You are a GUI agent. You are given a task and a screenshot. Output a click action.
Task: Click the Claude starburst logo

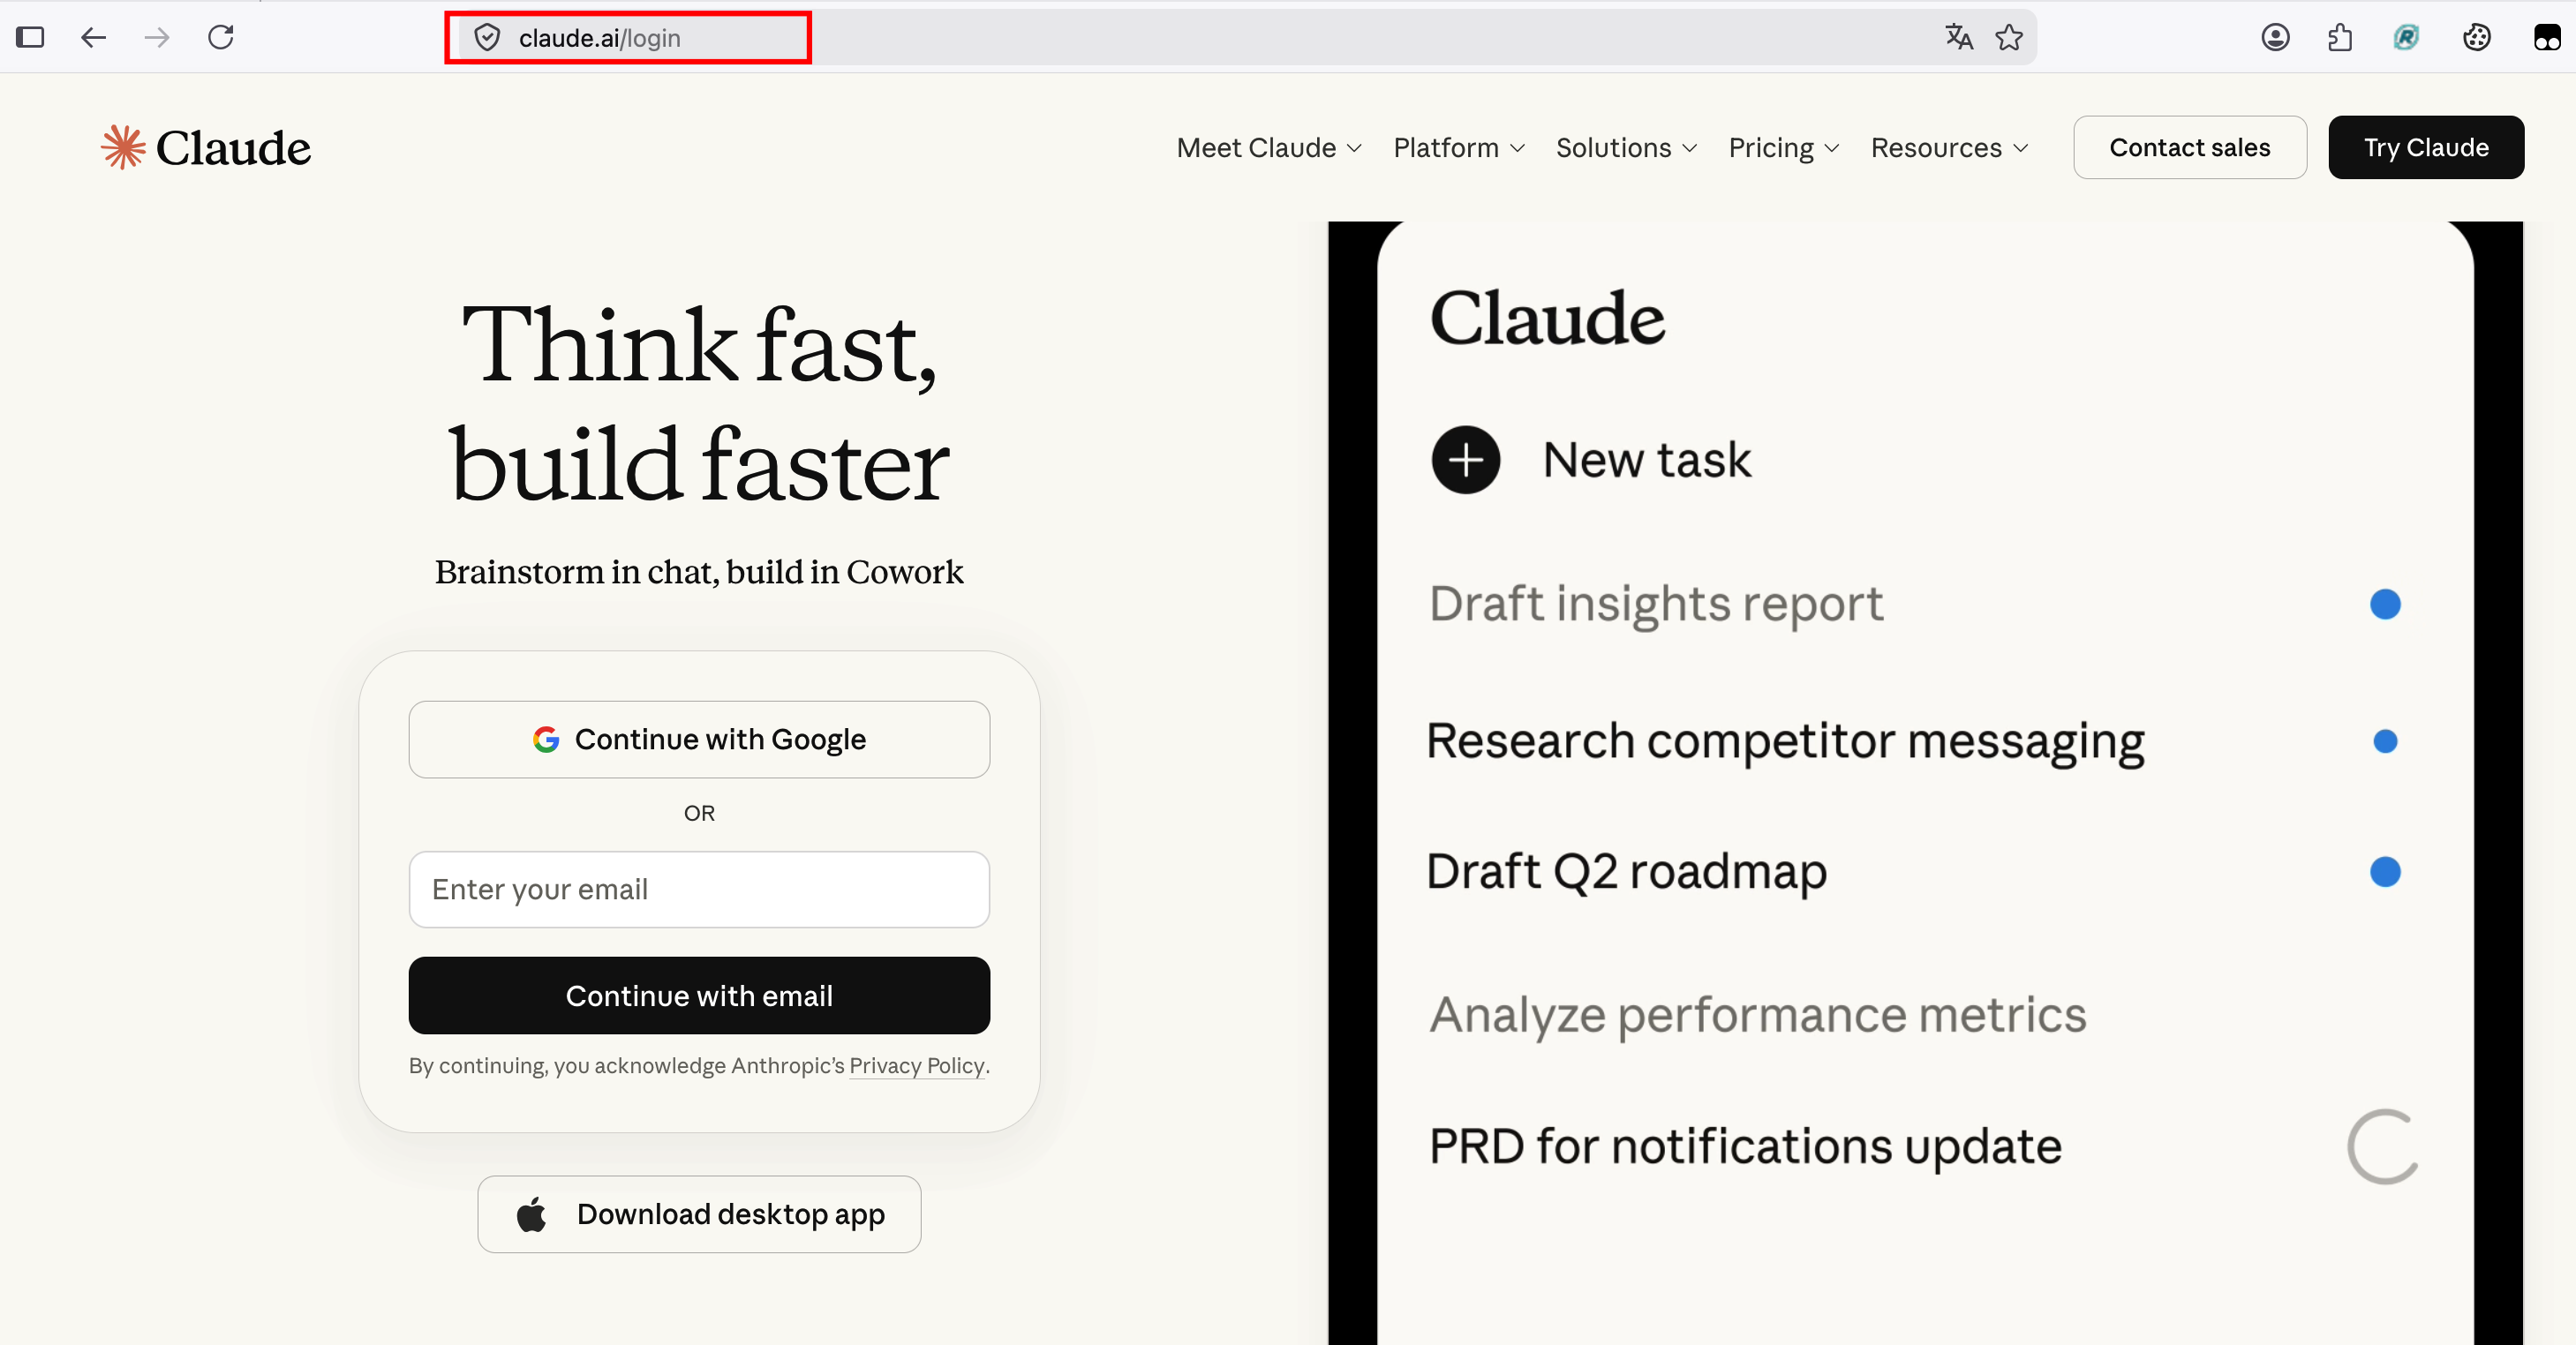pos(123,147)
